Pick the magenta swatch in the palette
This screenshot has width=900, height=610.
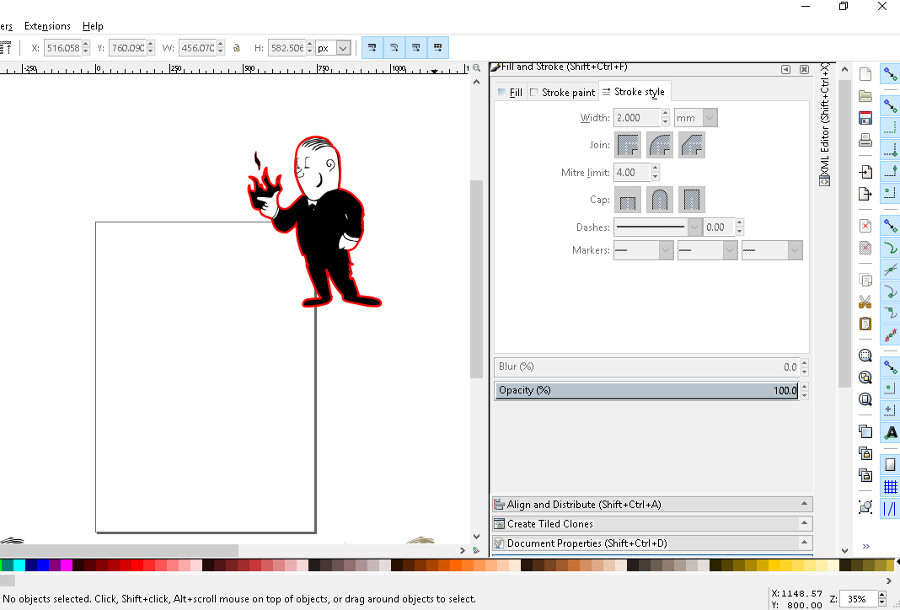pyautogui.click(x=67, y=565)
